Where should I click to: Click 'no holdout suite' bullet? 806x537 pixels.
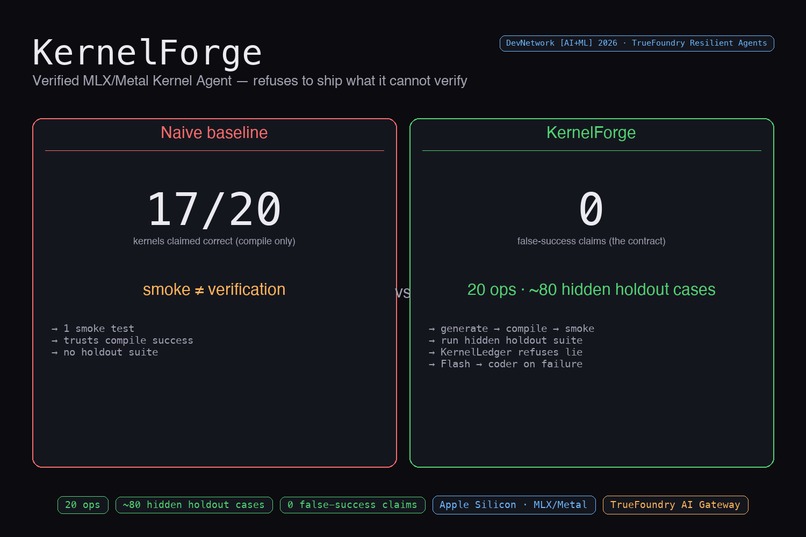pyautogui.click(x=105, y=352)
